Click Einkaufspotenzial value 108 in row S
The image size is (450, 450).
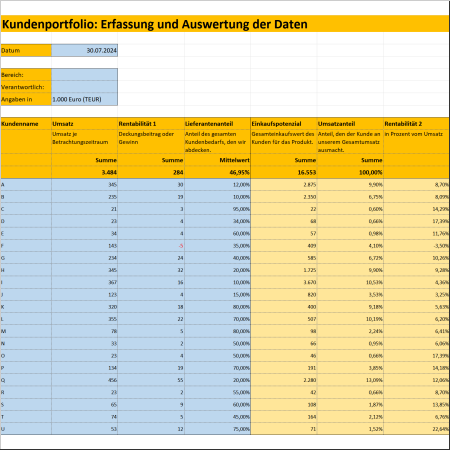coord(284,405)
